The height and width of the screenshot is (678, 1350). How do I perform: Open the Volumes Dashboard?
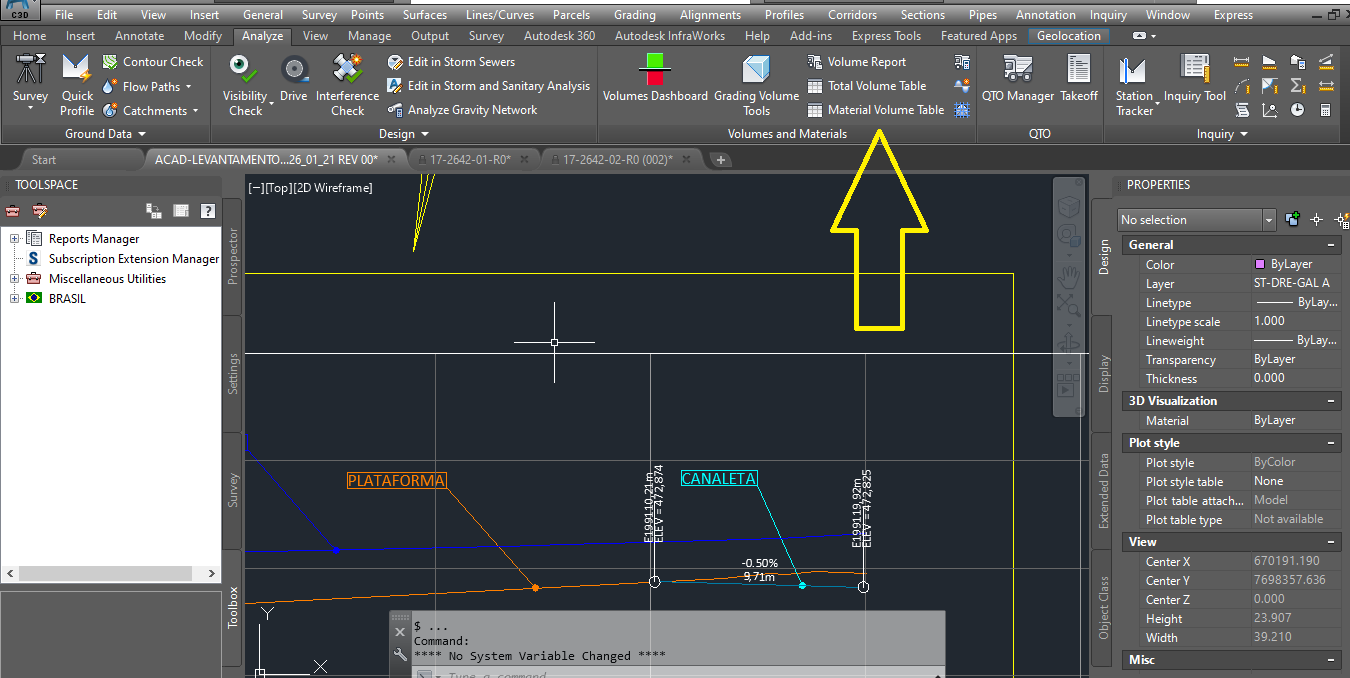(x=655, y=80)
